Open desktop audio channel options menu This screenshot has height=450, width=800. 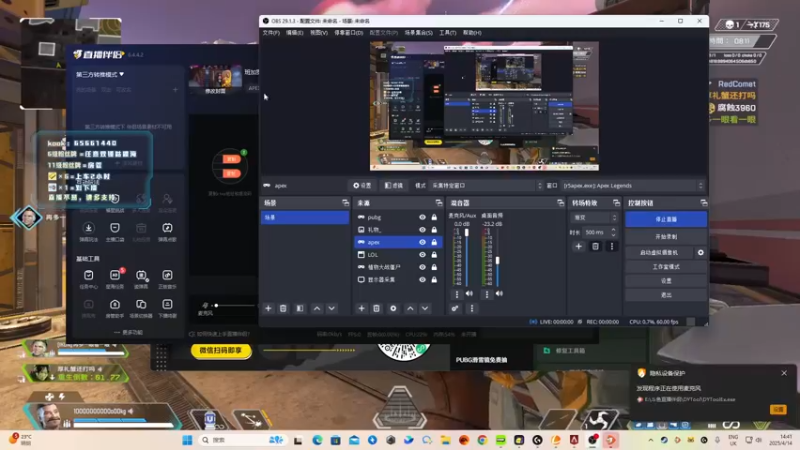pos(487,294)
